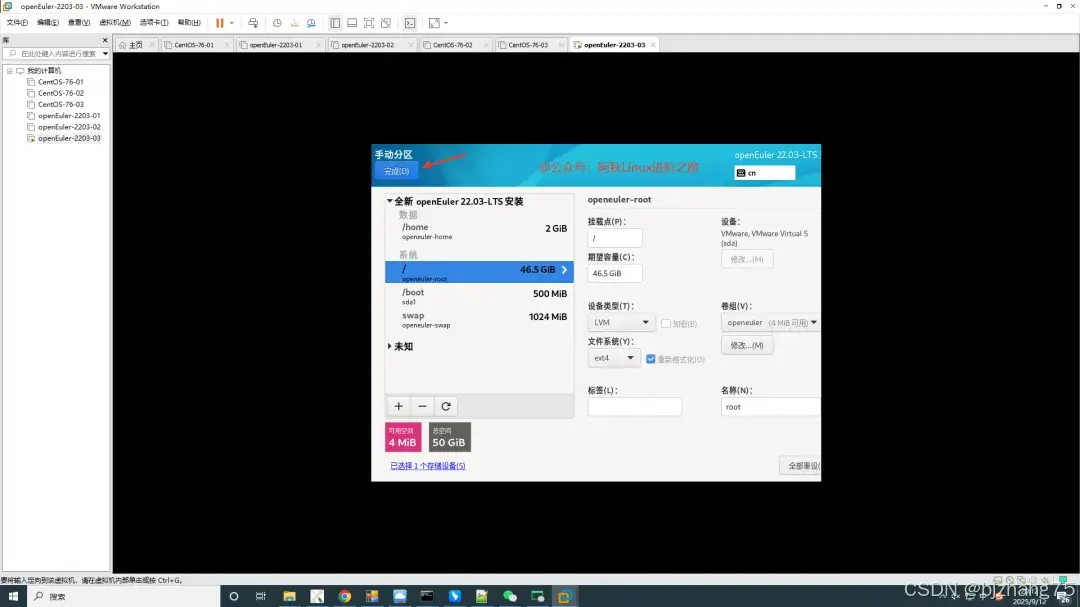
Task: Open the 虚拟机(M) menu
Action: (115, 23)
